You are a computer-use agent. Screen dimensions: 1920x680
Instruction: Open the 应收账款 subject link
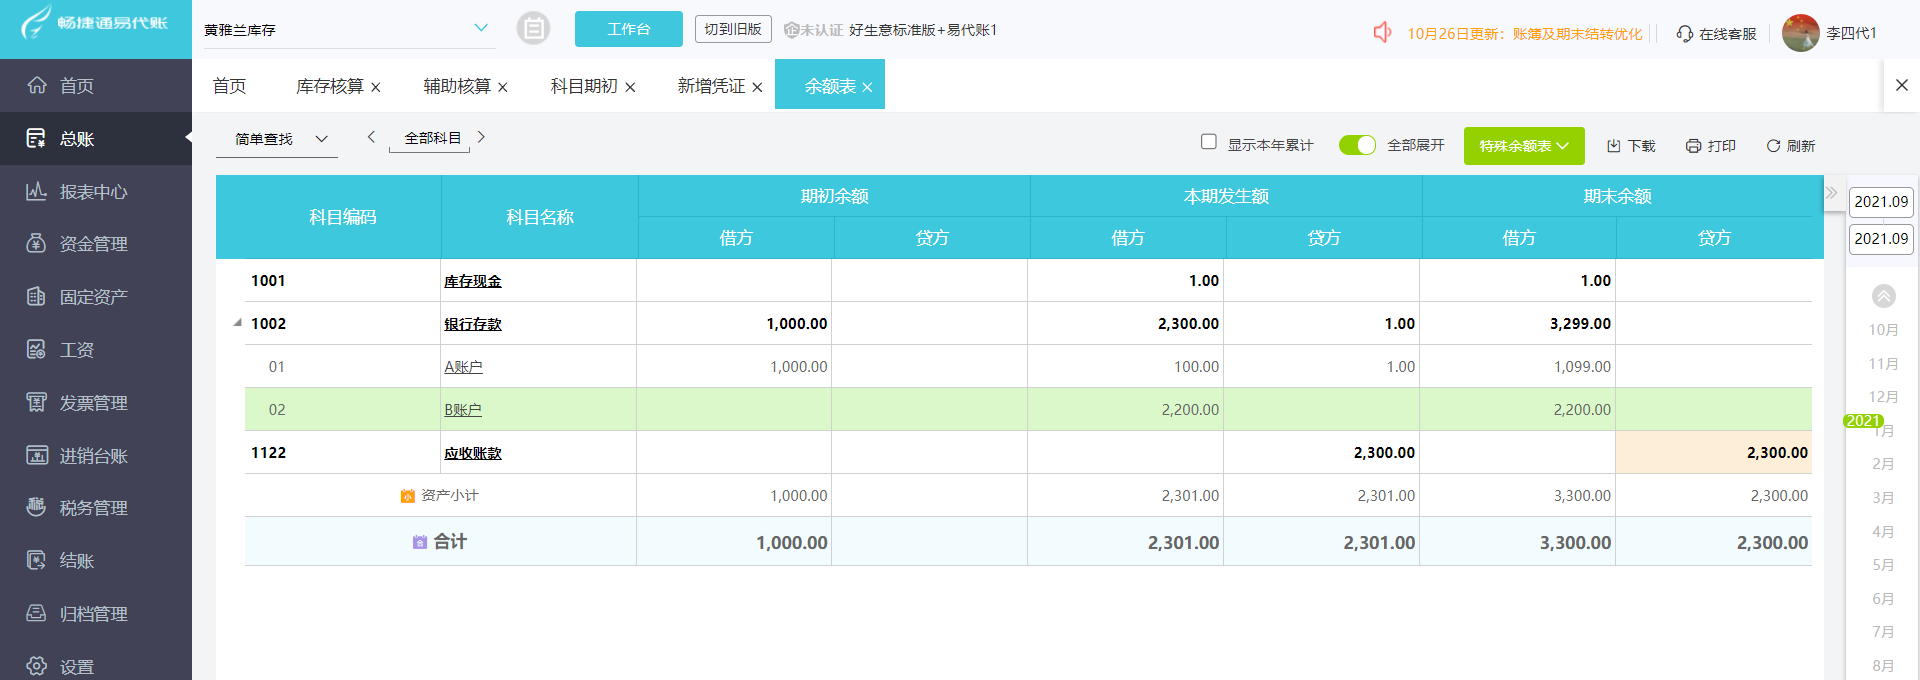pyautogui.click(x=473, y=453)
